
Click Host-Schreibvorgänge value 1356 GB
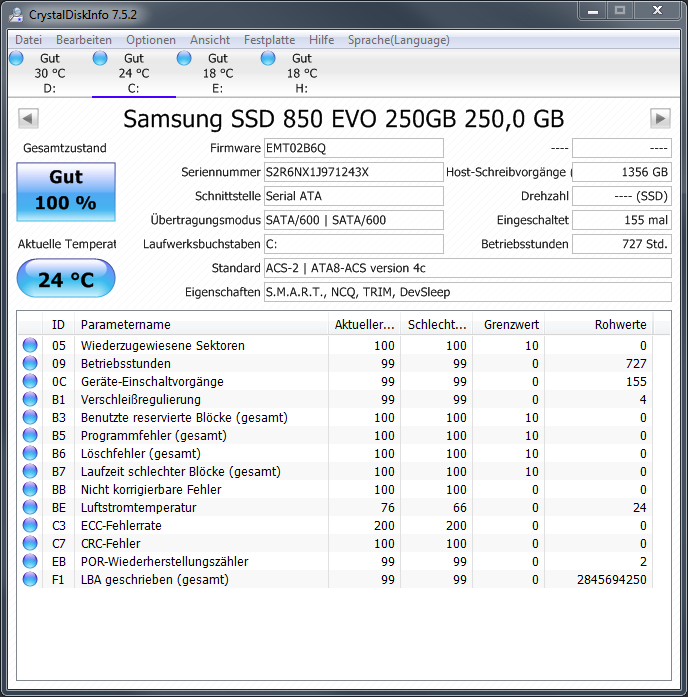coord(622,172)
